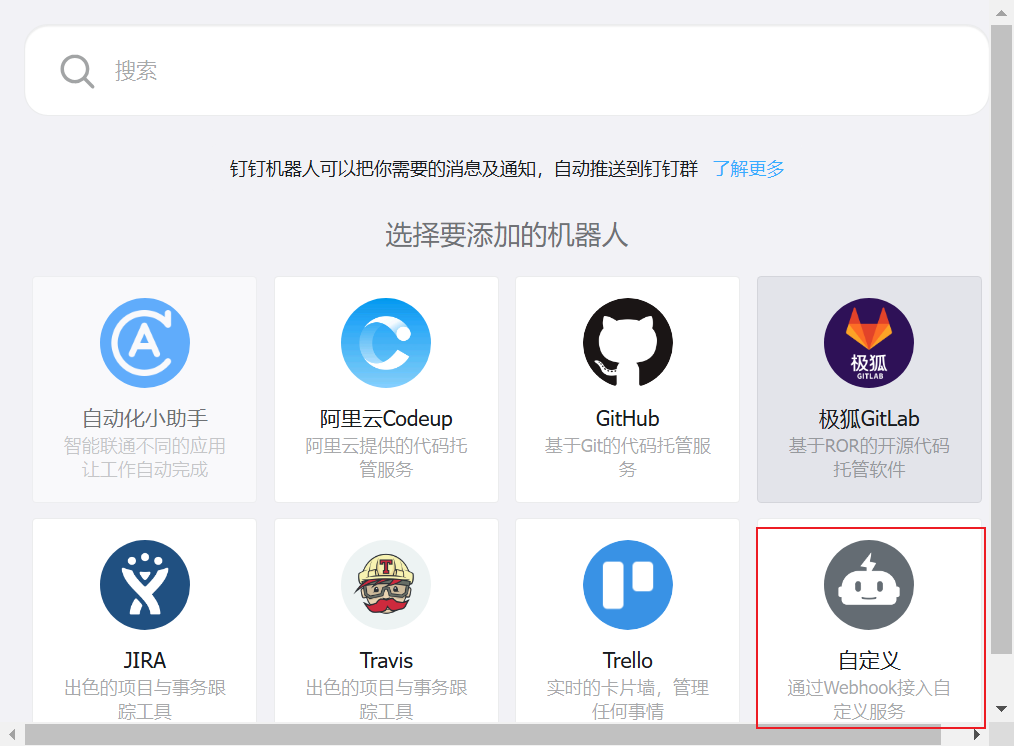Click the vertical scrollbar thumb

pos(1001,339)
